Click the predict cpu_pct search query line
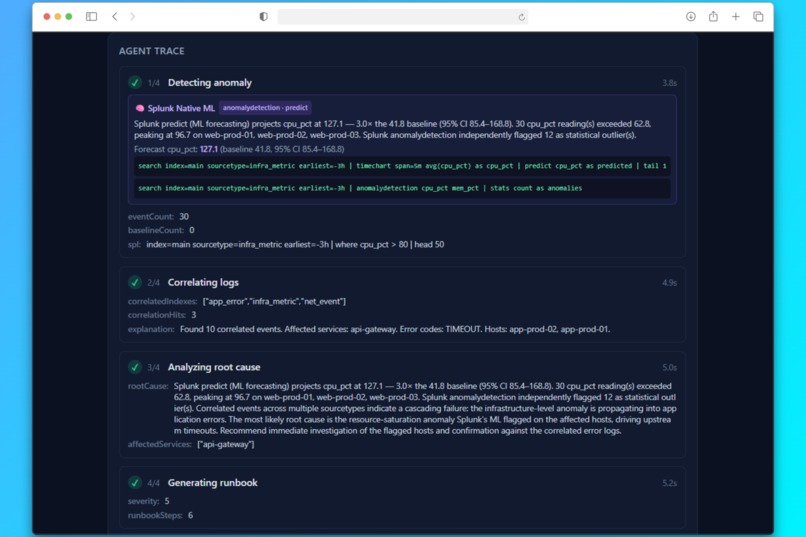 pos(402,166)
